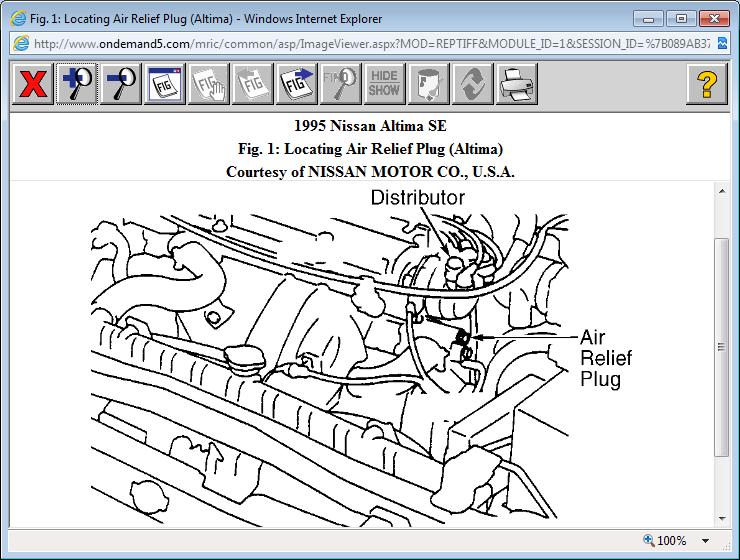The width and height of the screenshot is (740, 560).
Task: Click the red X close viewer icon
Action: [33, 84]
